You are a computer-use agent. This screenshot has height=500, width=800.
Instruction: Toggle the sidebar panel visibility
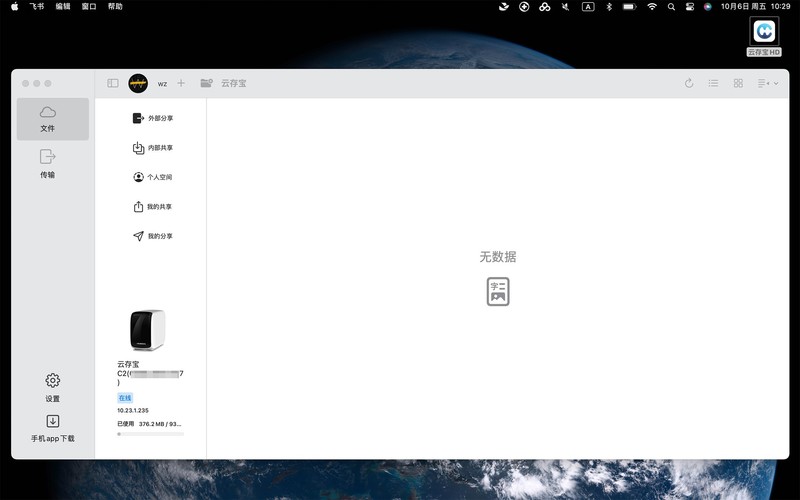[x=113, y=83]
